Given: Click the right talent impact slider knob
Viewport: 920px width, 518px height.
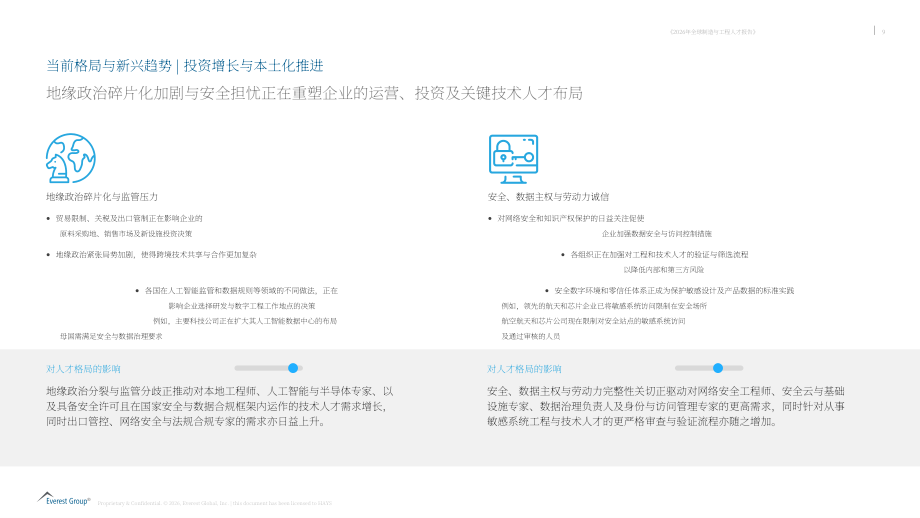Looking at the screenshot, I should [718, 368].
